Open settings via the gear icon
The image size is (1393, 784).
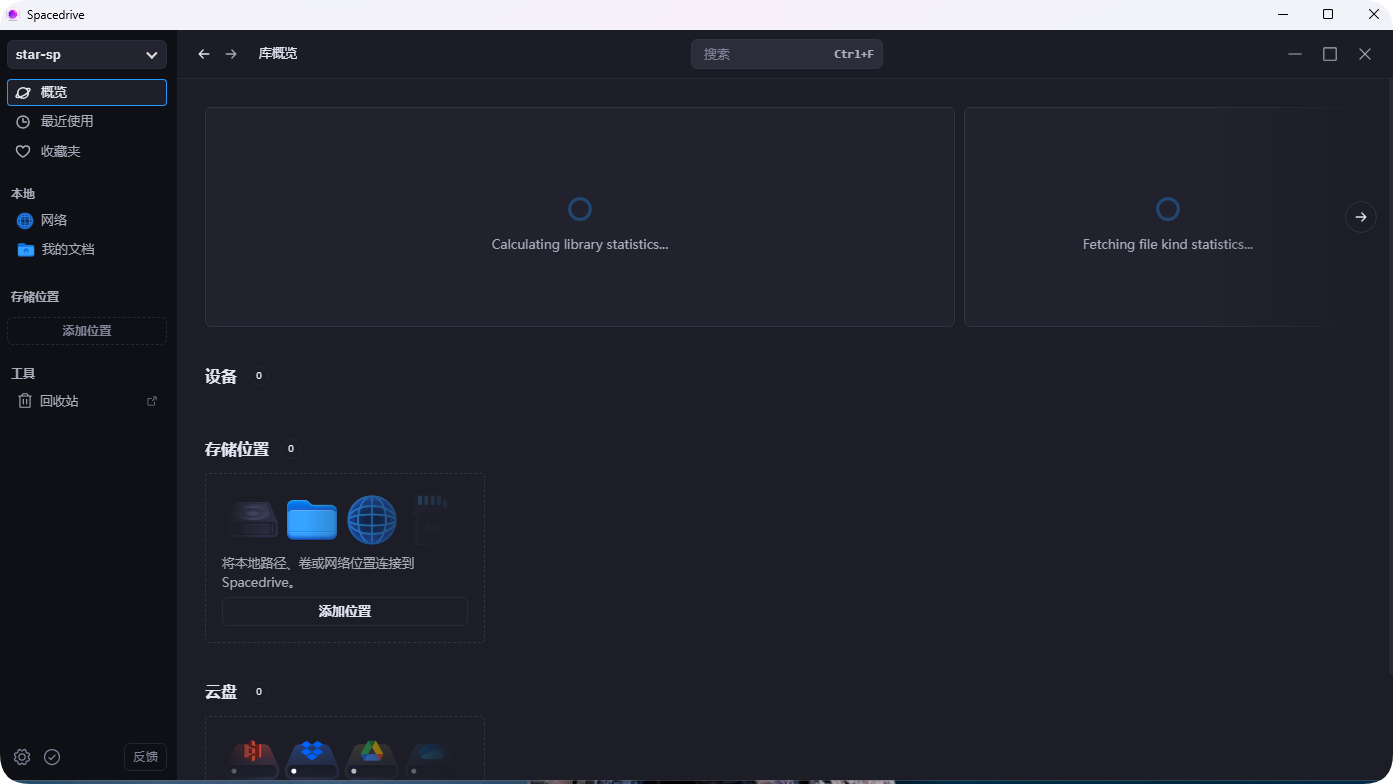(22, 757)
